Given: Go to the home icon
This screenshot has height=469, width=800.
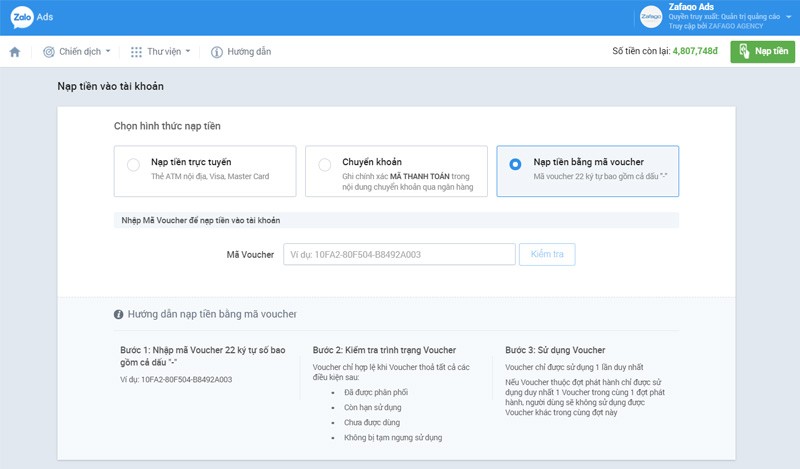Looking at the screenshot, I should [15, 52].
